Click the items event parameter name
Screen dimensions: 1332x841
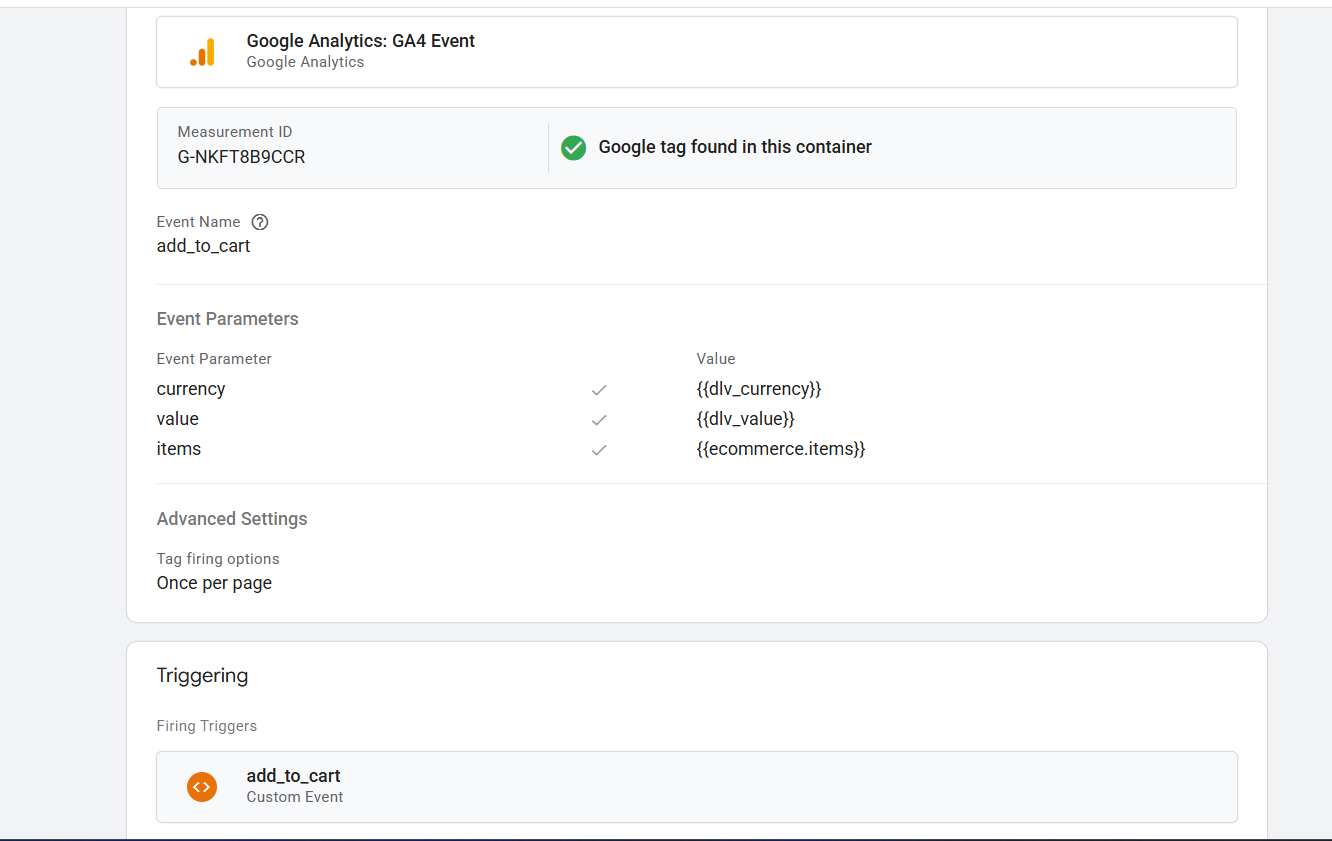pyautogui.click(x=179, y=449)
